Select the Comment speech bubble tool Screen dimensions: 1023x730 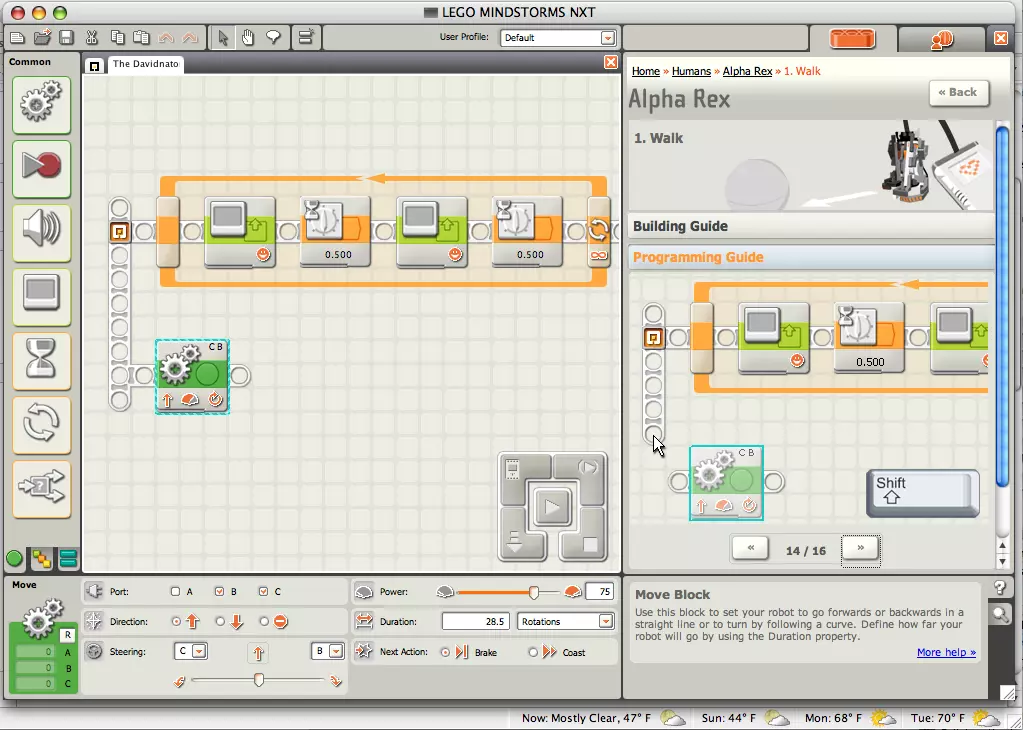click(273, 38)
